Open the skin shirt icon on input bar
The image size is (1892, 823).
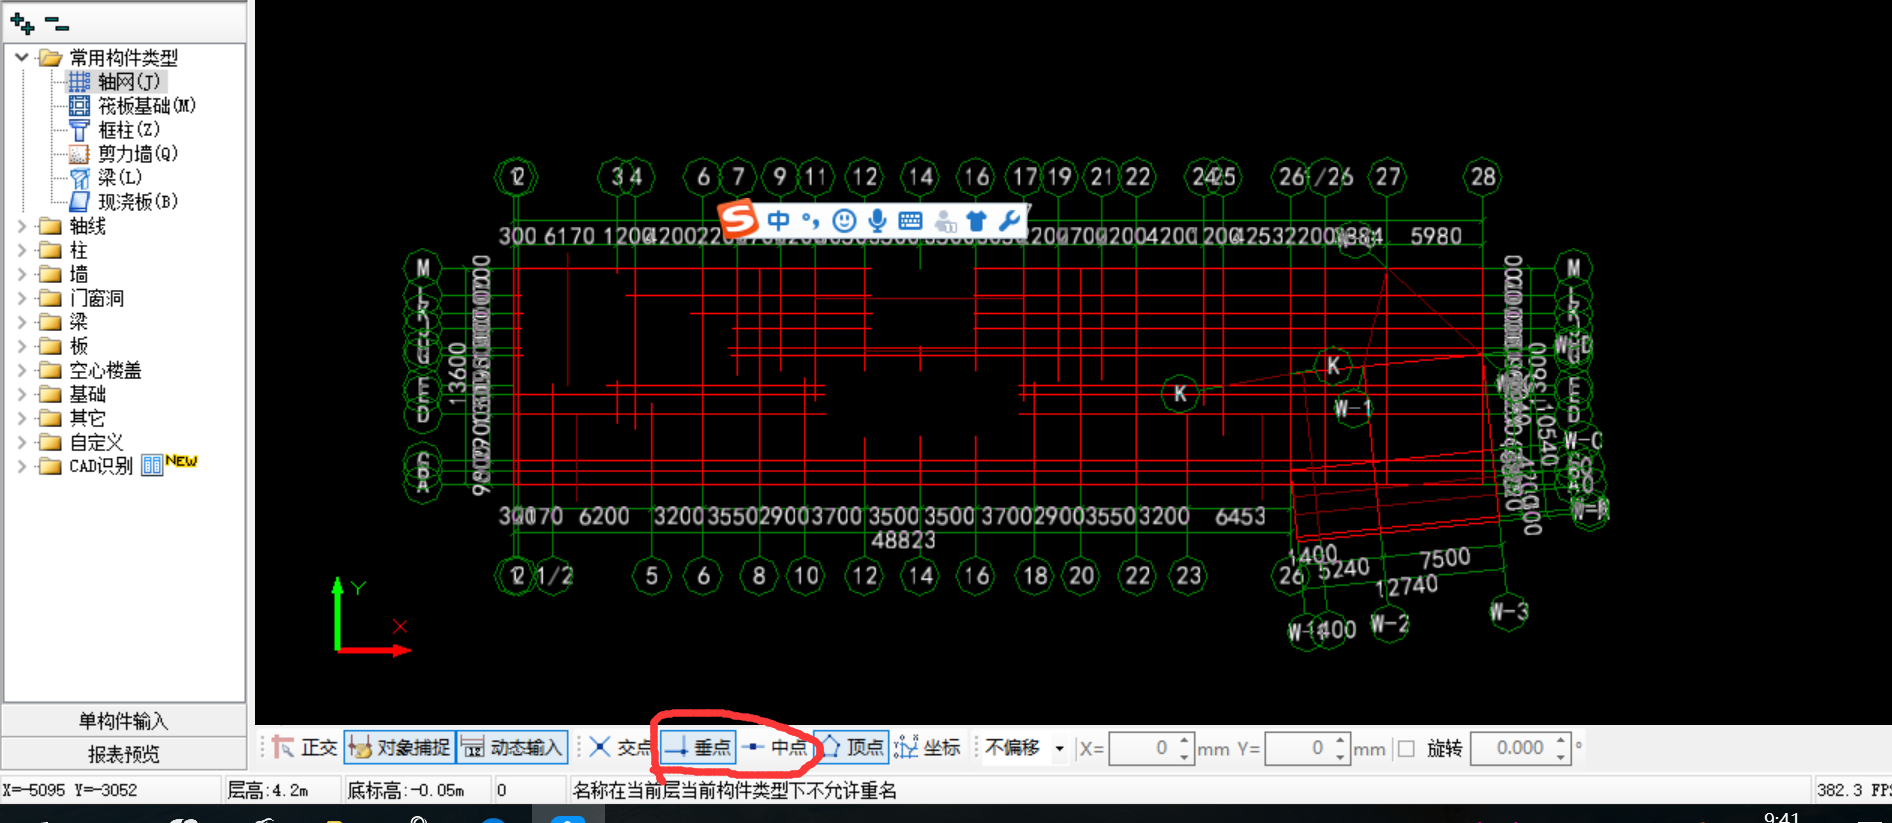[976, 221]
